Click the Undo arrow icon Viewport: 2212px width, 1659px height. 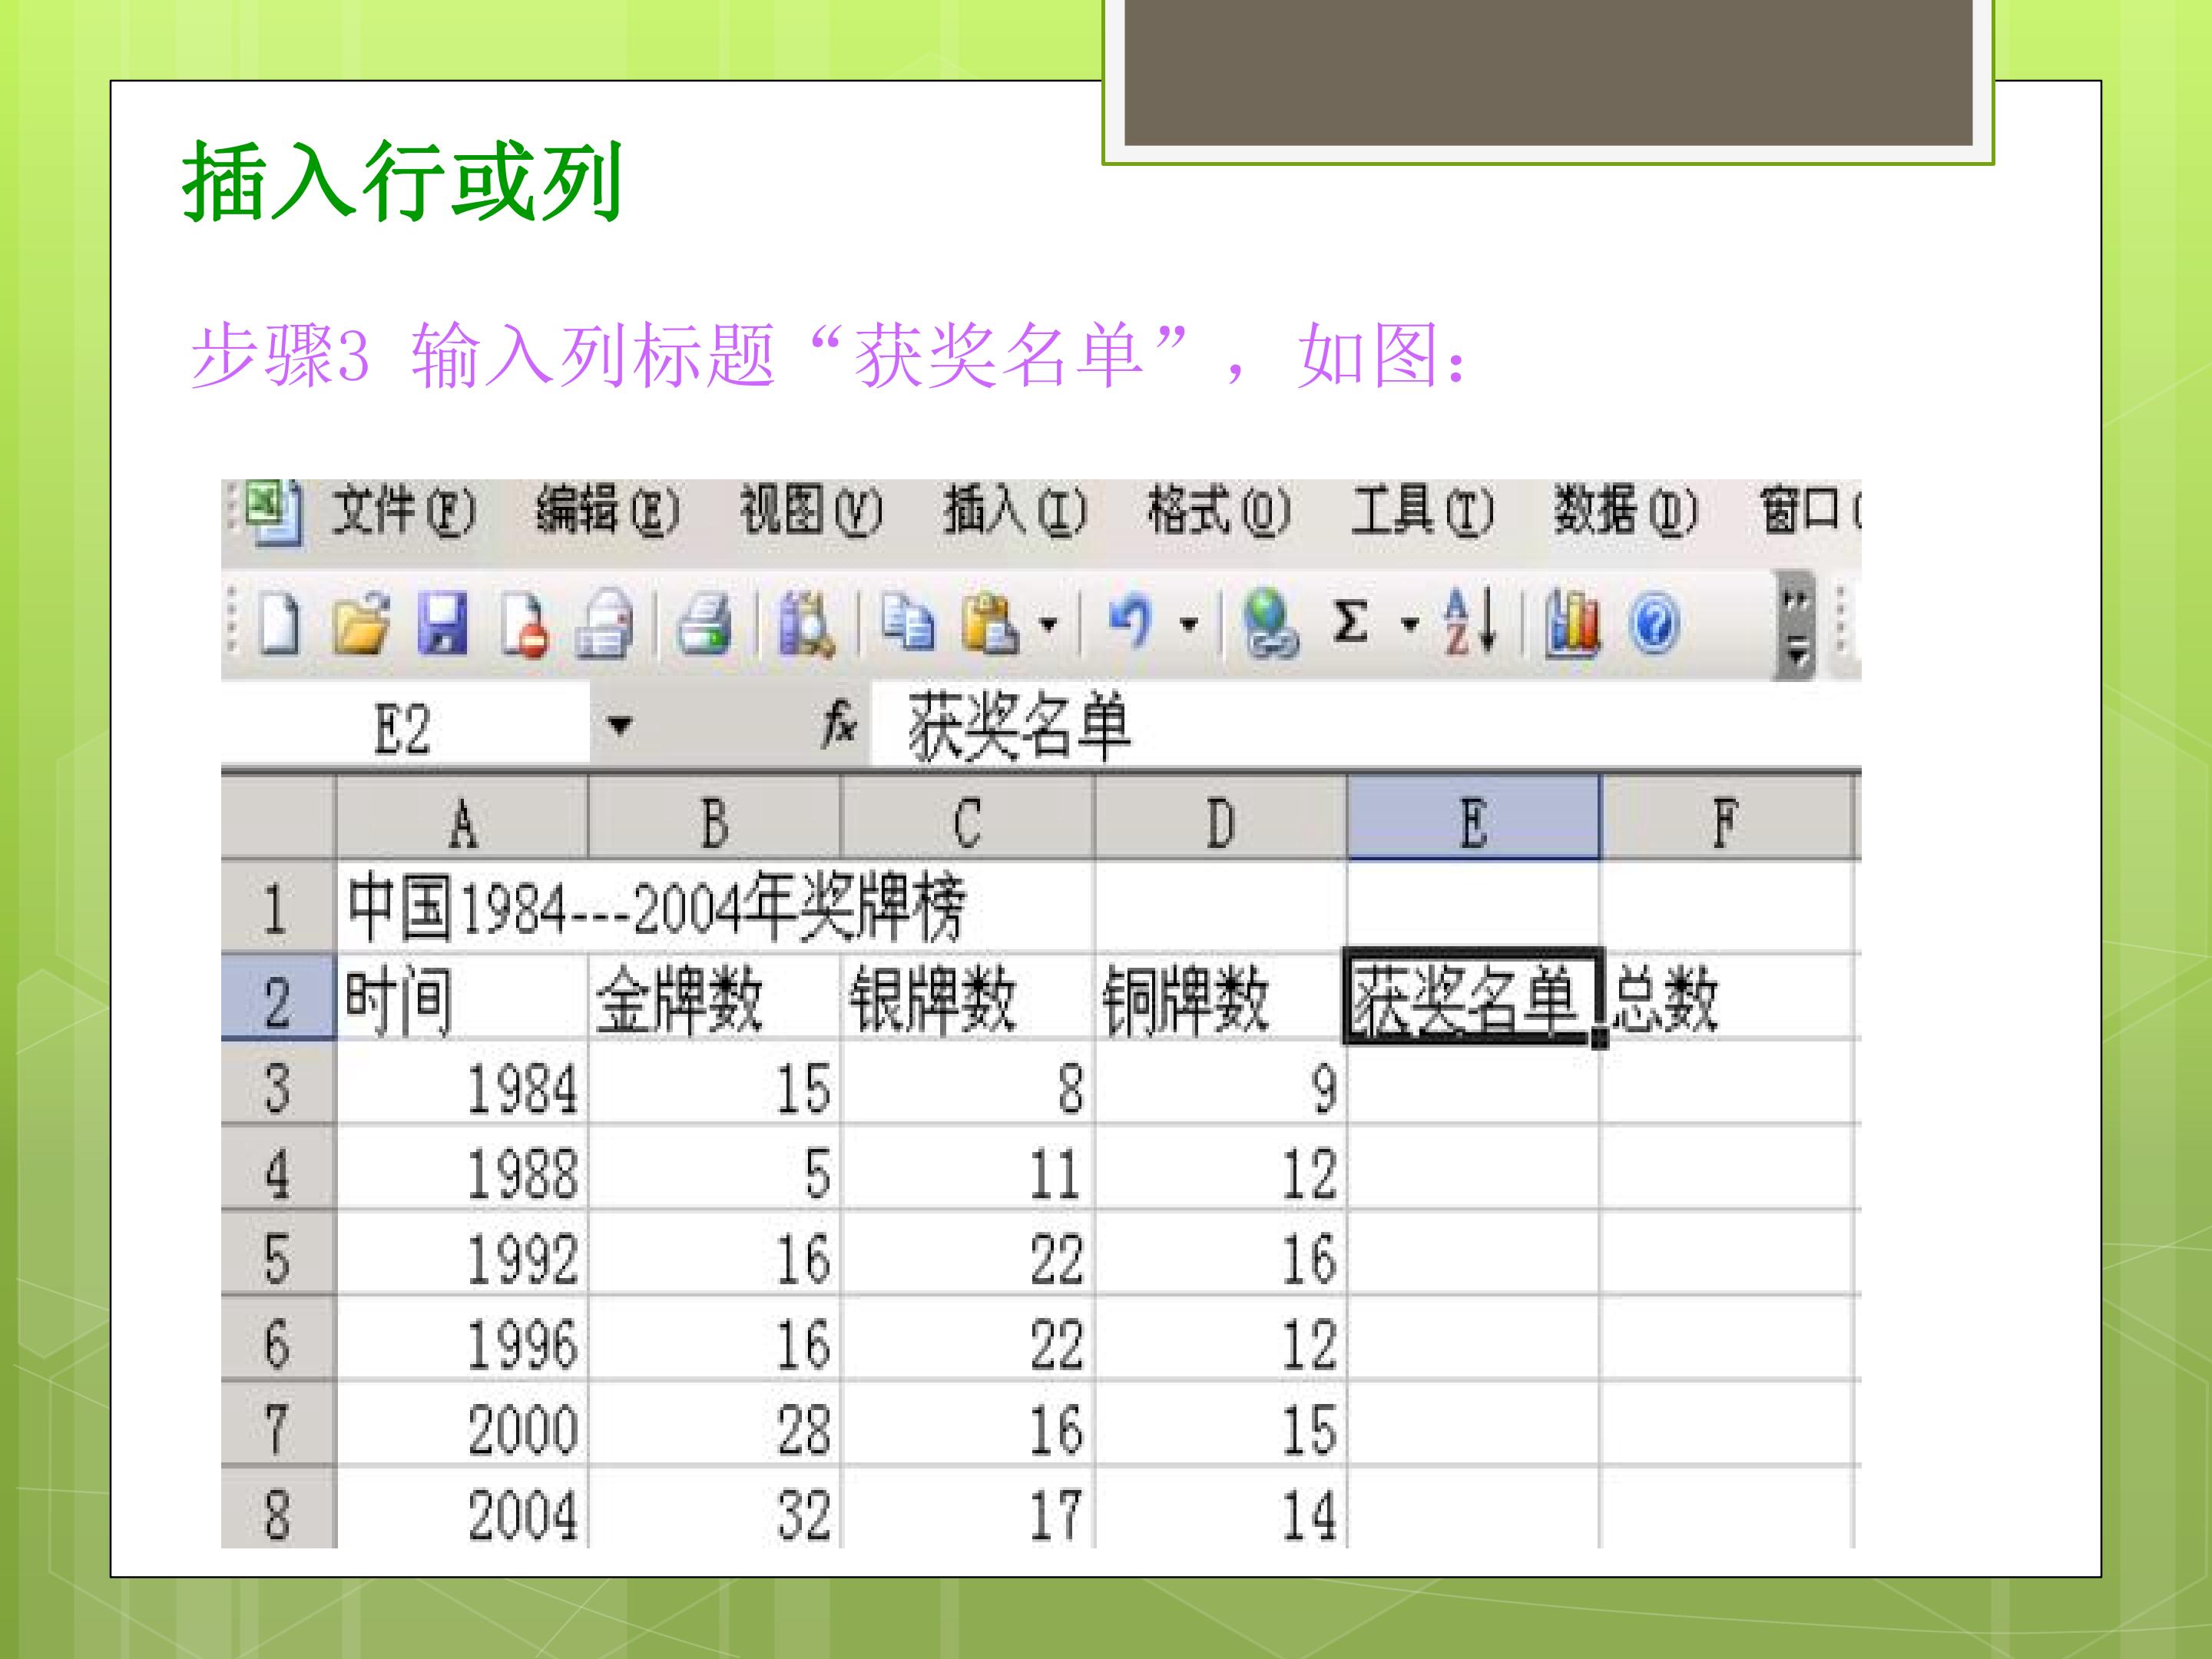pos(1131,622)
